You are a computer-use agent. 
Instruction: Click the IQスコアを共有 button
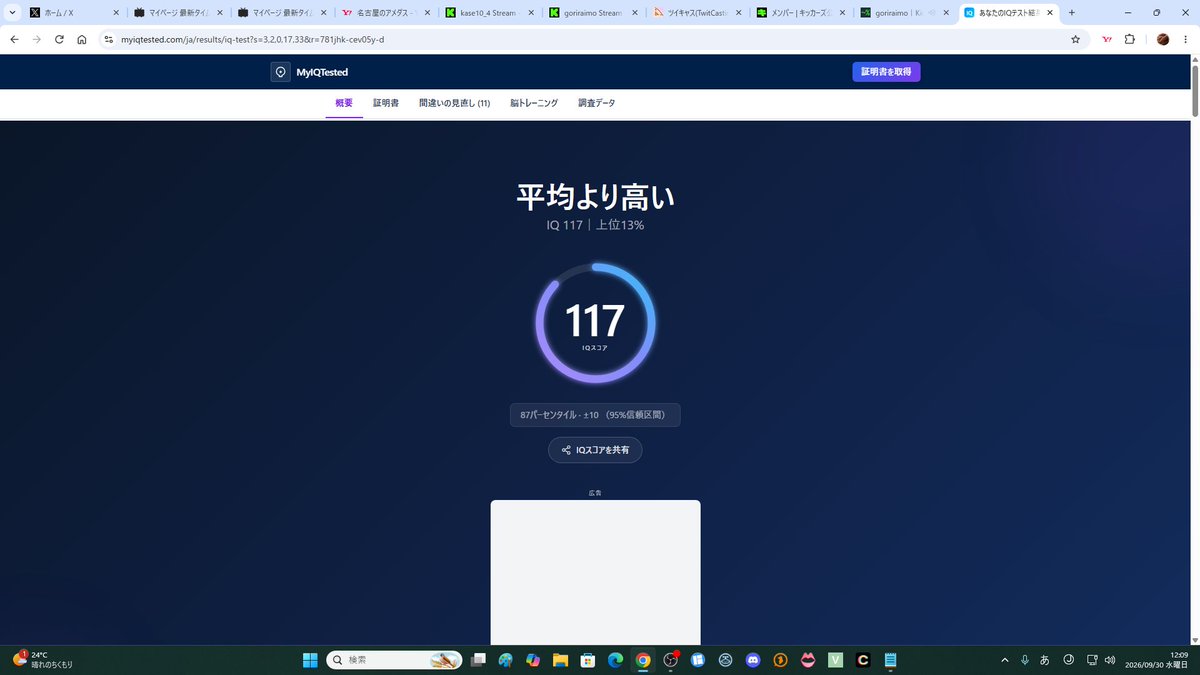[x=595, y=450]
